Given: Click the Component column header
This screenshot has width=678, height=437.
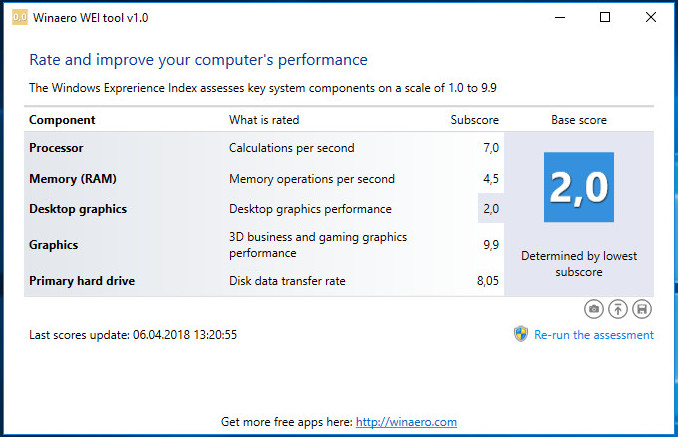Looking at the screenshot, I should (62, 120).
